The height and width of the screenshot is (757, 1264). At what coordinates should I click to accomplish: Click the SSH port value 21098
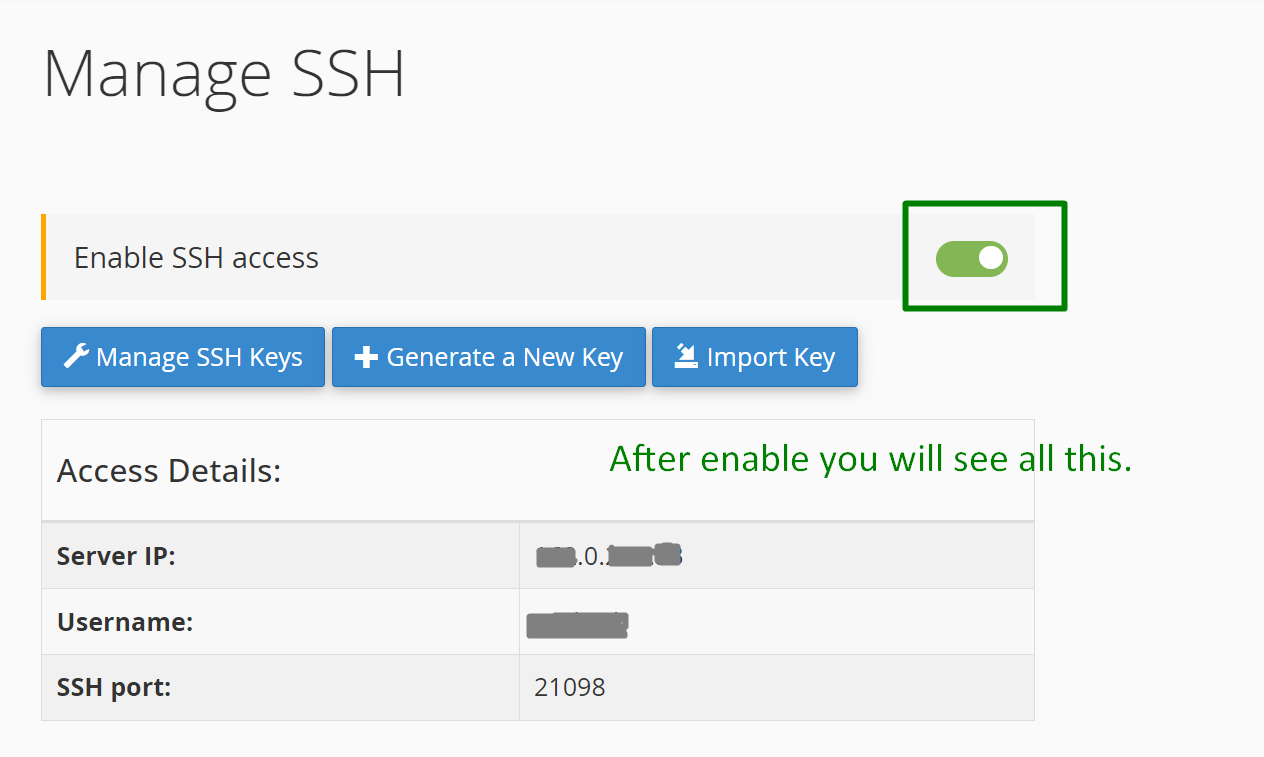coord(570,688)
